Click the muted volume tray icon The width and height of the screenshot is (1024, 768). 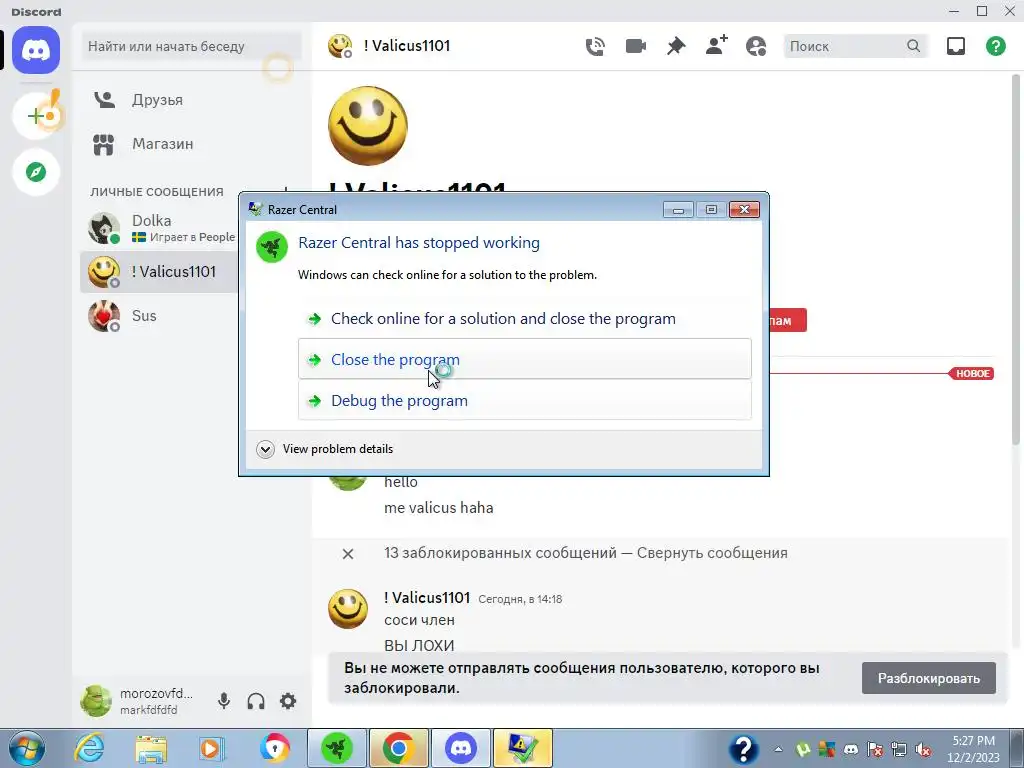click(923, 750)
